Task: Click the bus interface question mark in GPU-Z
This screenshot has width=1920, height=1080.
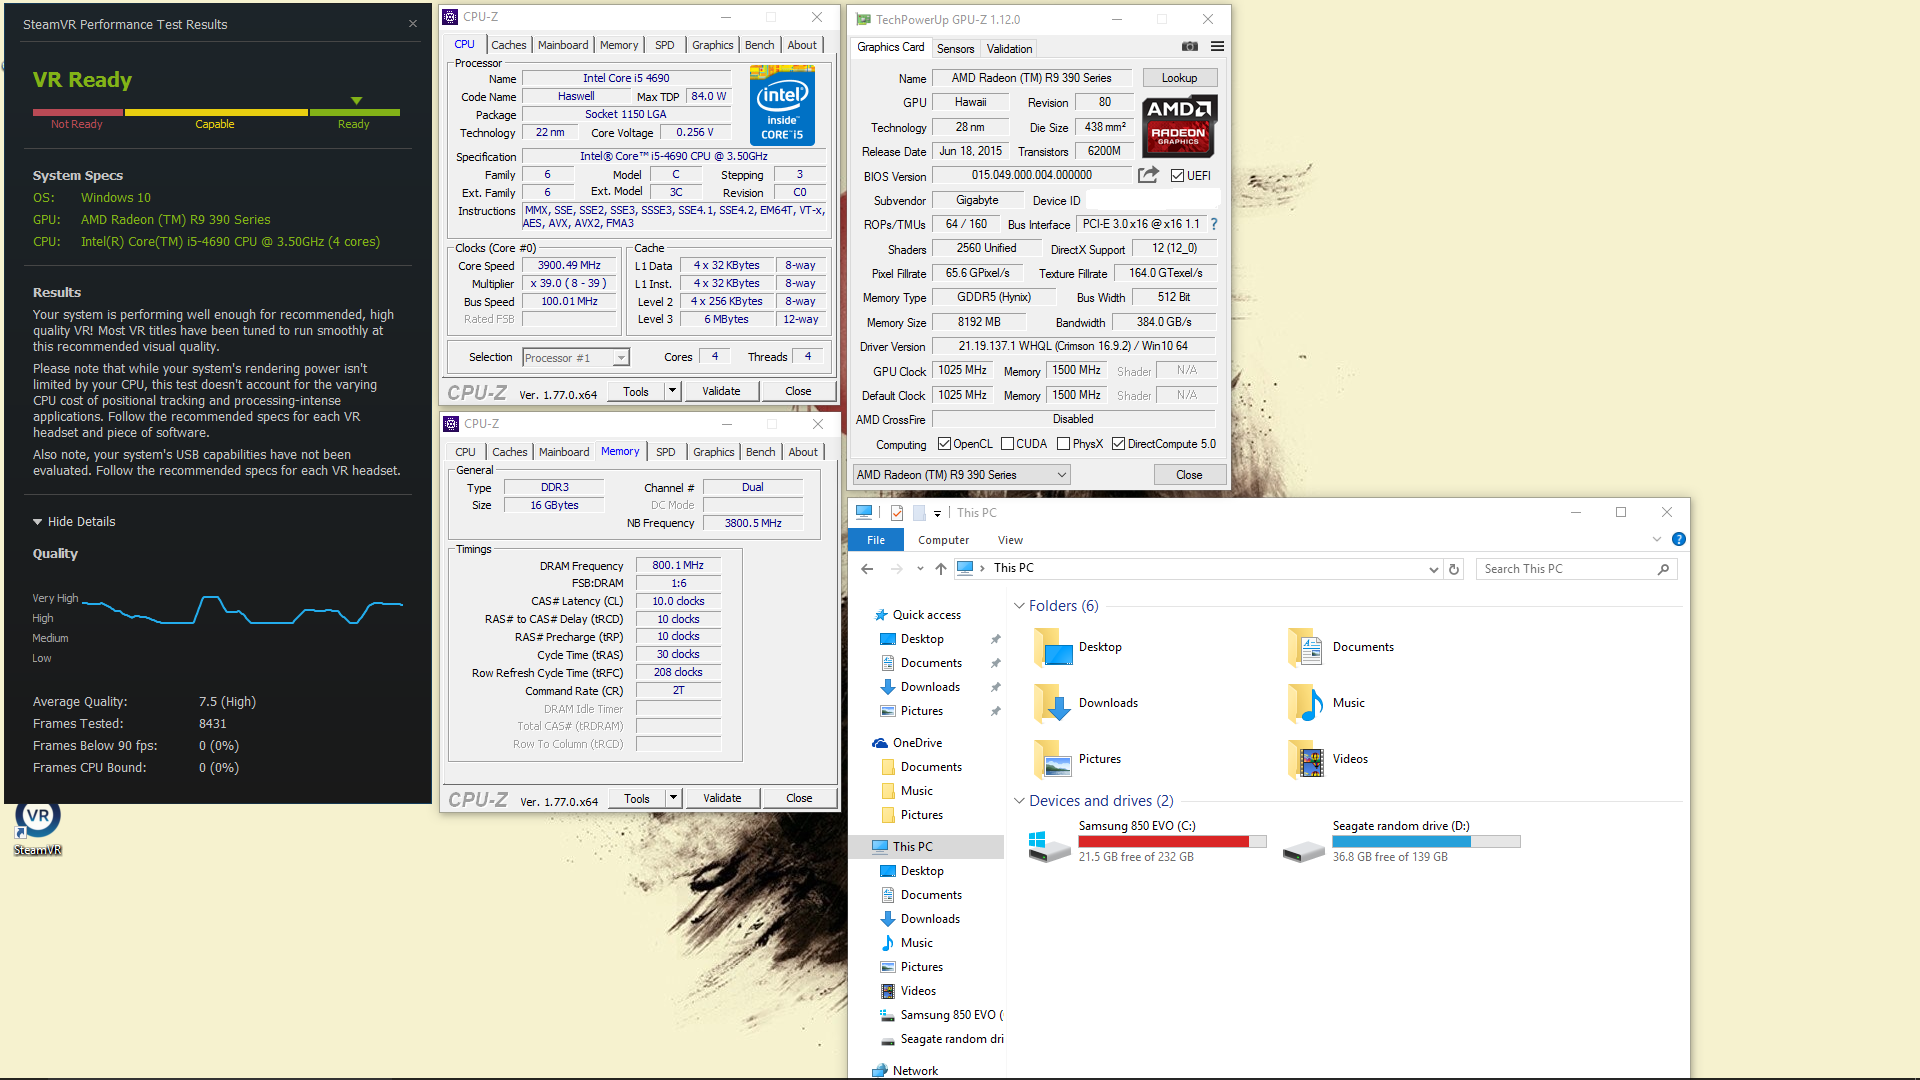Action: (1214, 224)
